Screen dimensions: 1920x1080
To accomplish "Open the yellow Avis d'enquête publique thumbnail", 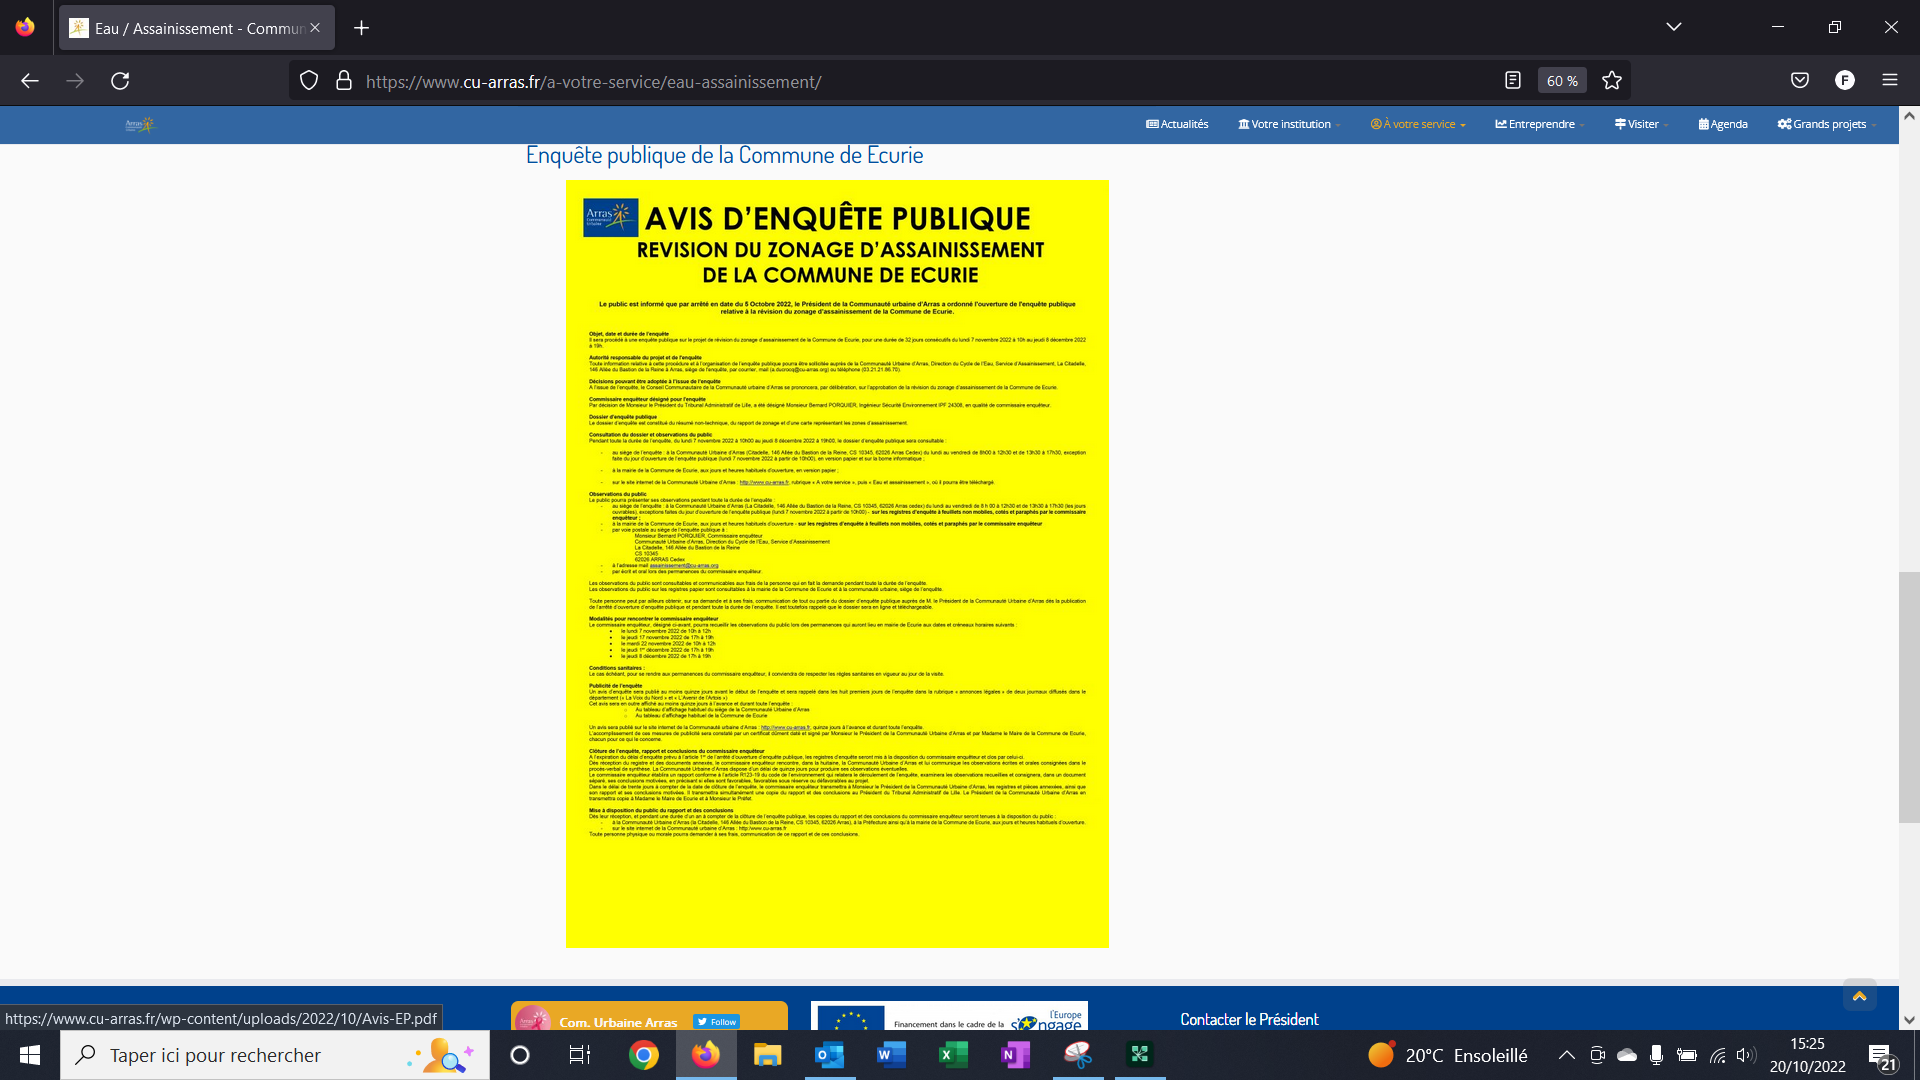I will [x=837, y=563].
